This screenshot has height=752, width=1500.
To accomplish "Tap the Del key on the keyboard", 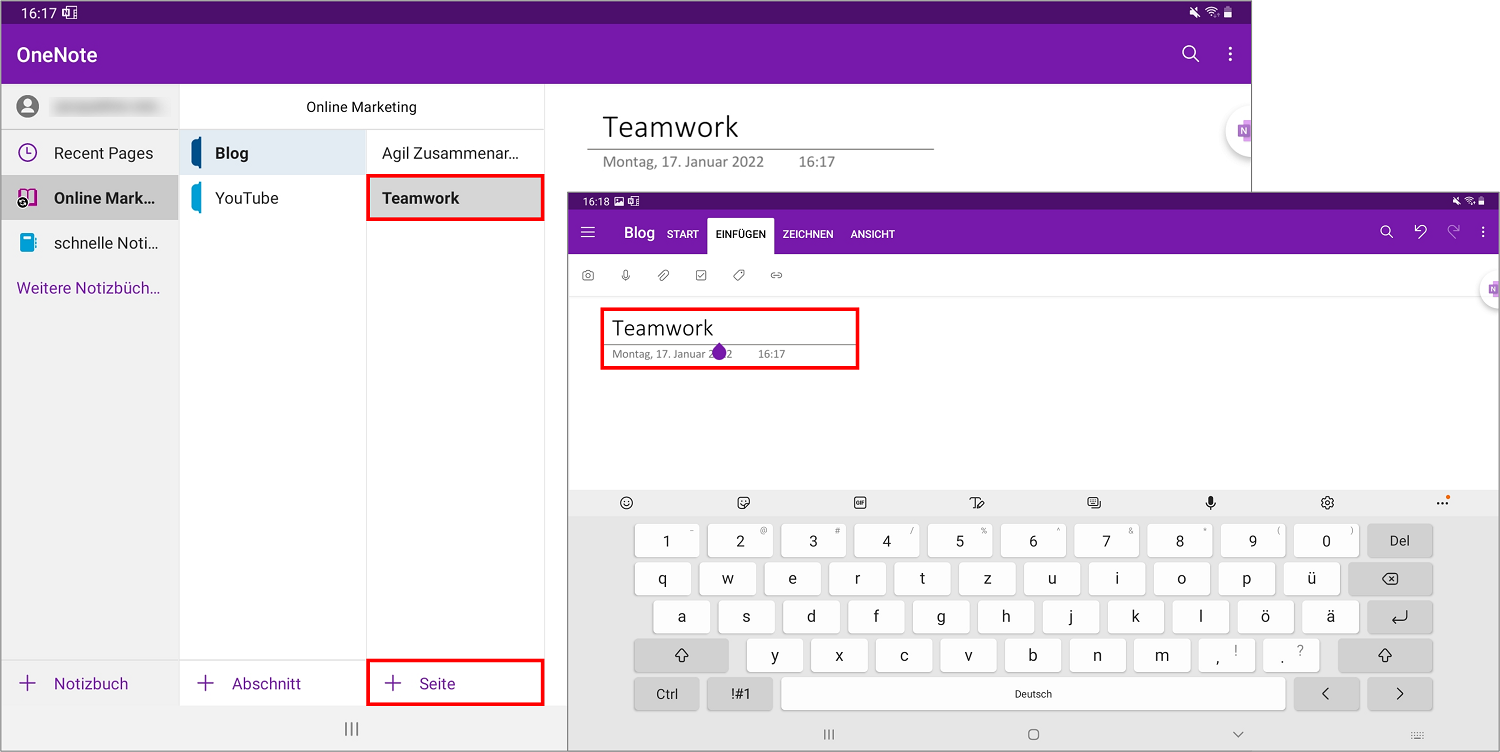I will [x=1400, y=541].
